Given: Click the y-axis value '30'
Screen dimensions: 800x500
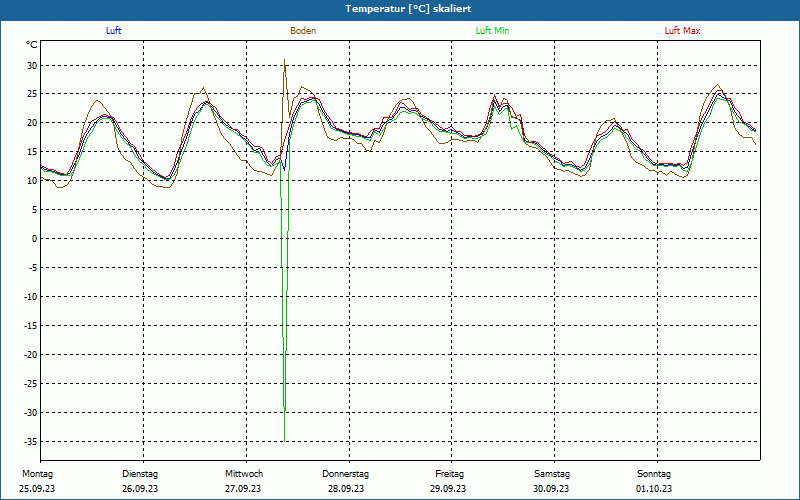Looking at the screenshot, I should point(32,65).
